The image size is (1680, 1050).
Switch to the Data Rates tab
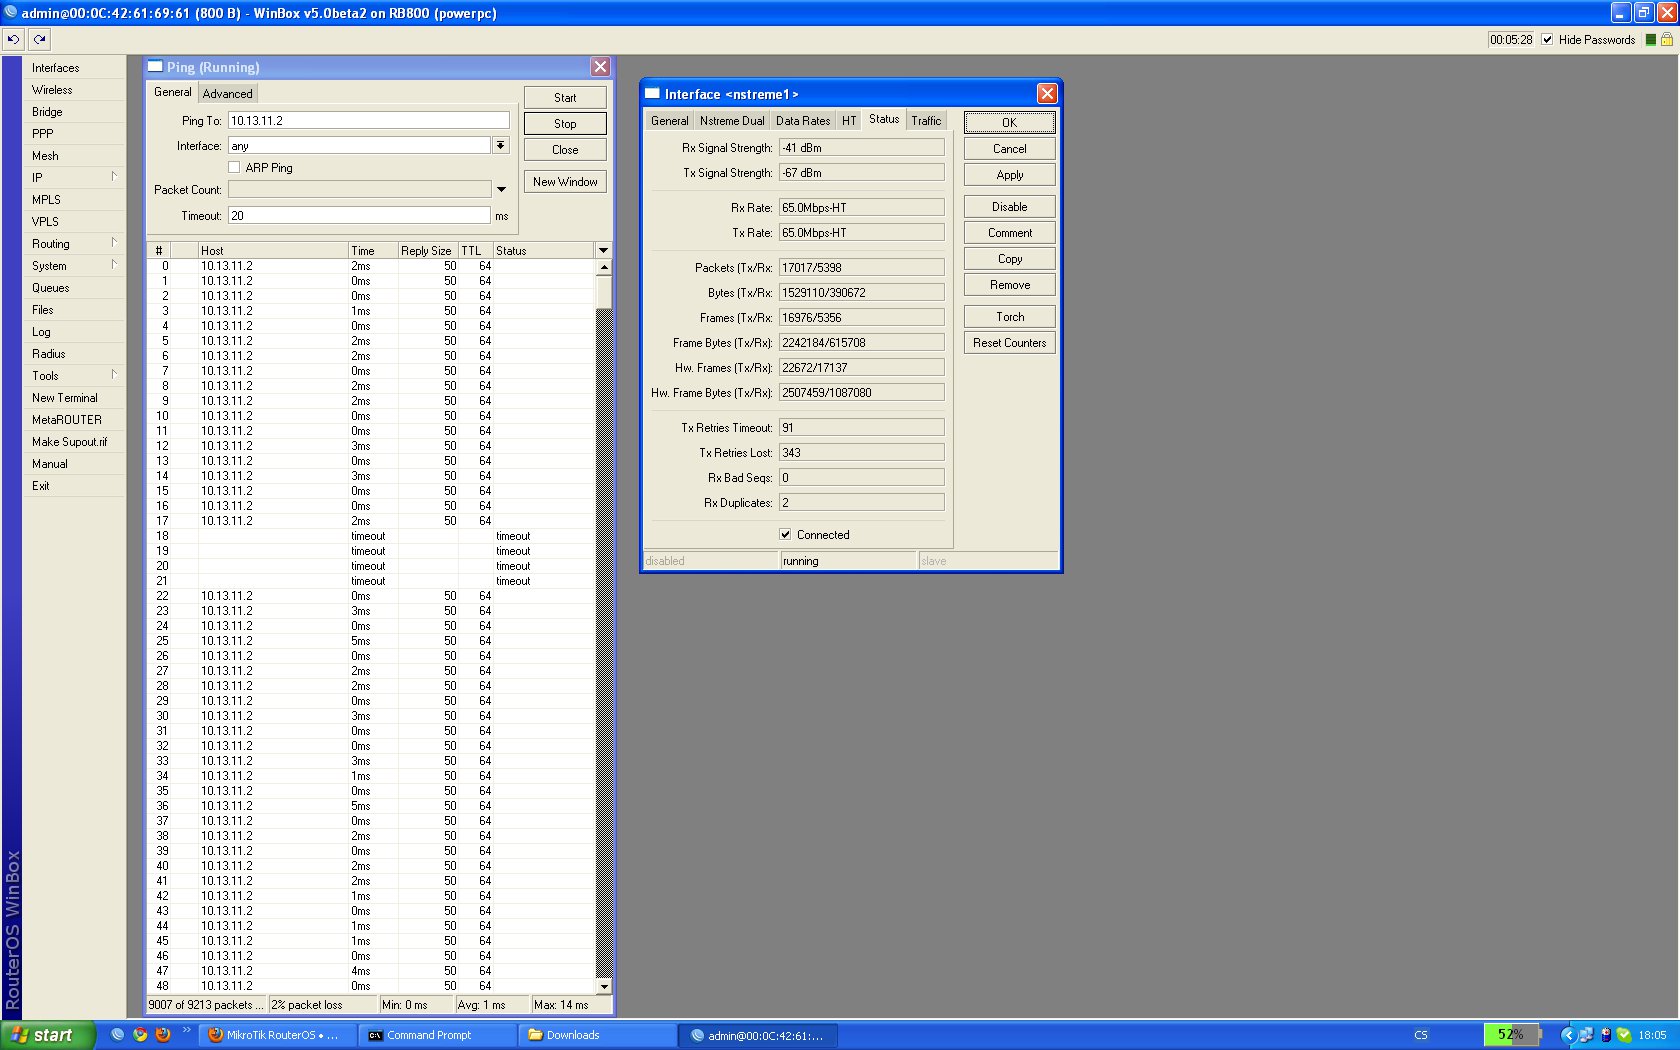(x=803, y=121)
